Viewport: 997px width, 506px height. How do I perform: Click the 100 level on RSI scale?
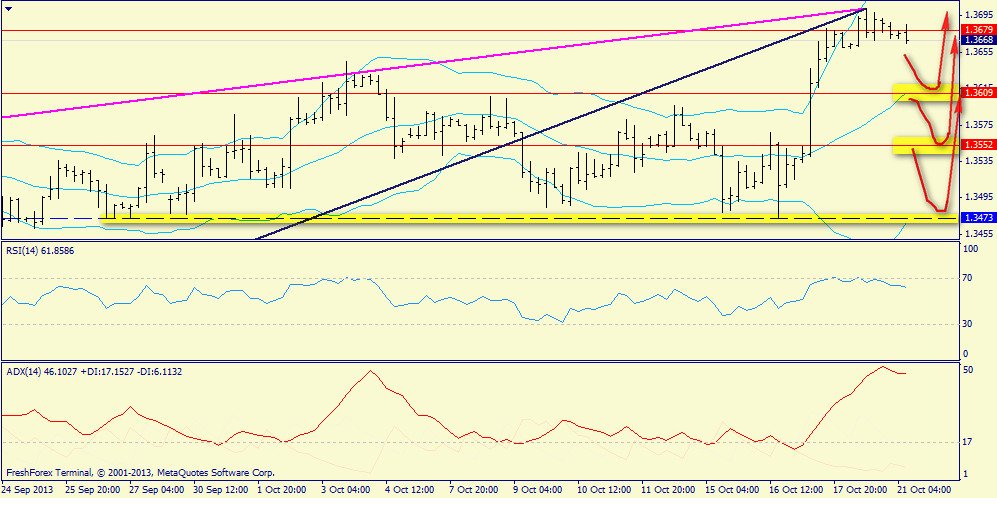click(970, 250)
